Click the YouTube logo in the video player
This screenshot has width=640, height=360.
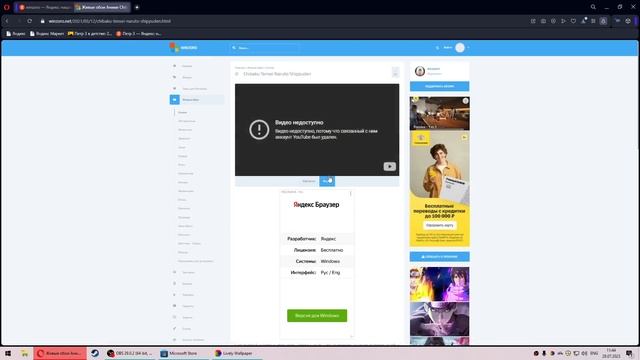(x=389, y=166)
